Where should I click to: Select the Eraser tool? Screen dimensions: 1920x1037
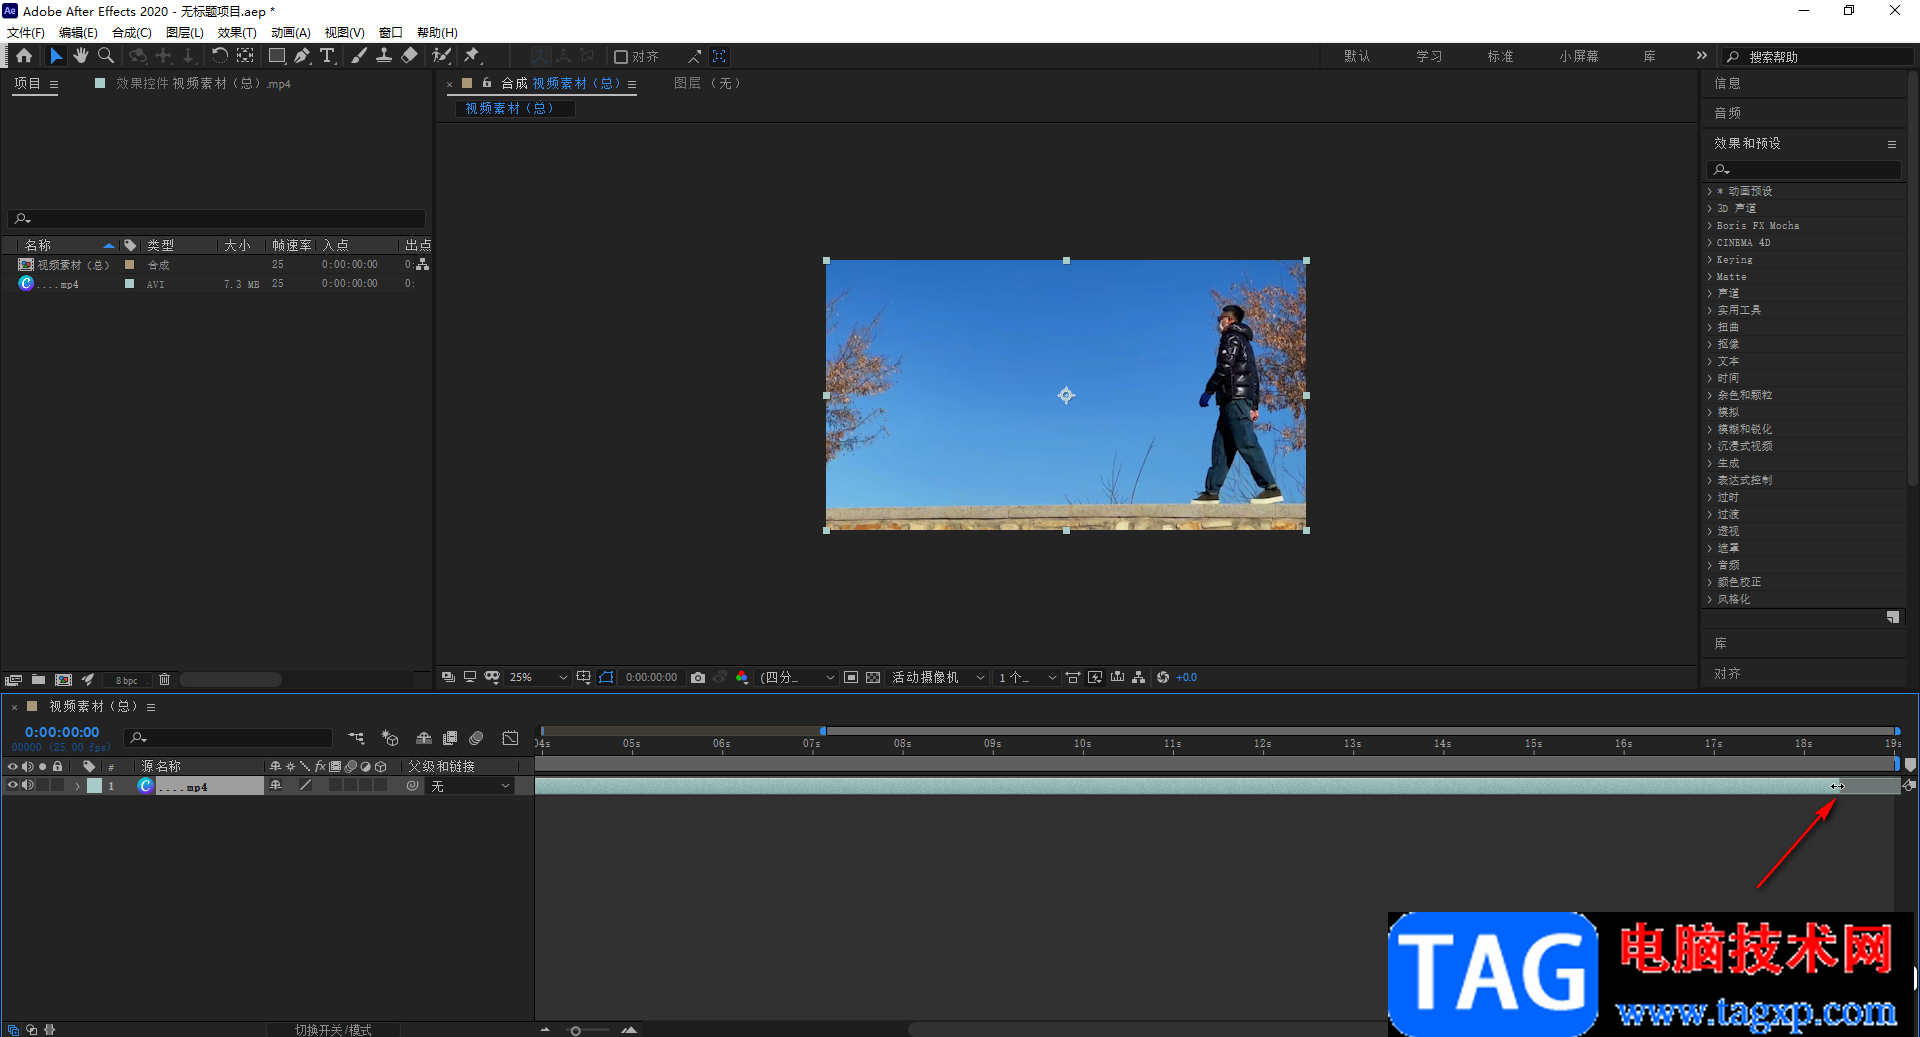coord(409,56)
